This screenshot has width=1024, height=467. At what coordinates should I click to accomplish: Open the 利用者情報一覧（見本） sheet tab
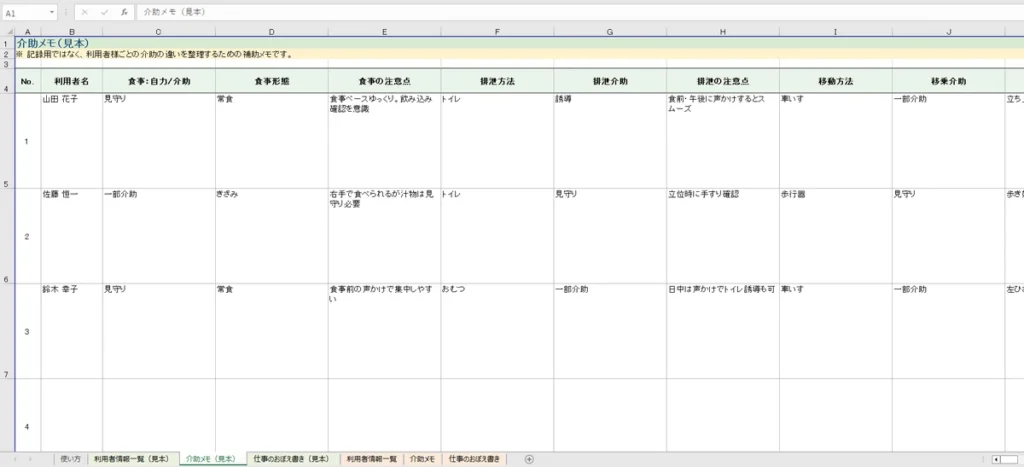click(131, 459)
